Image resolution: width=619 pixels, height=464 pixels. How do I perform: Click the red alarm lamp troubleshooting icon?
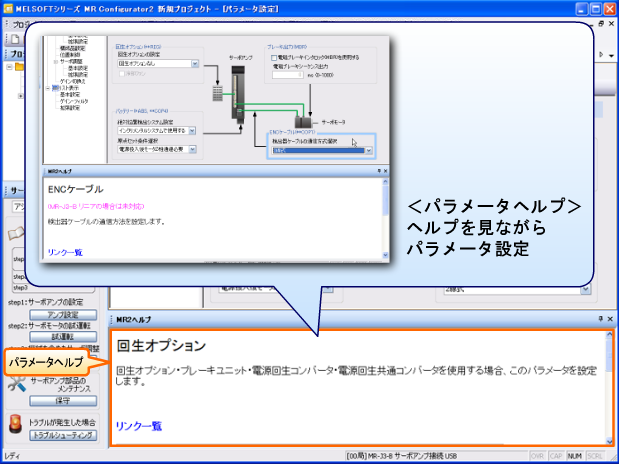pos(15,428)
